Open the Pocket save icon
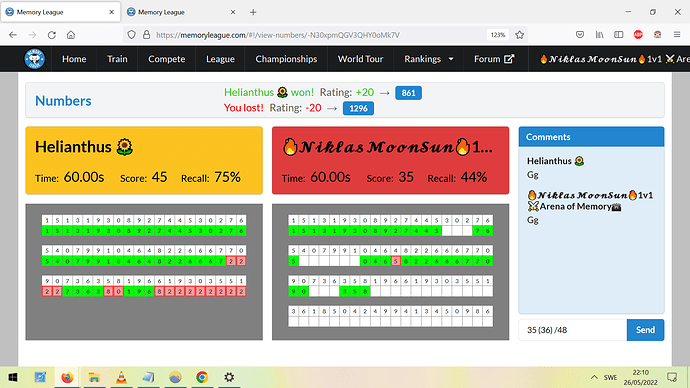 [580, 35]
